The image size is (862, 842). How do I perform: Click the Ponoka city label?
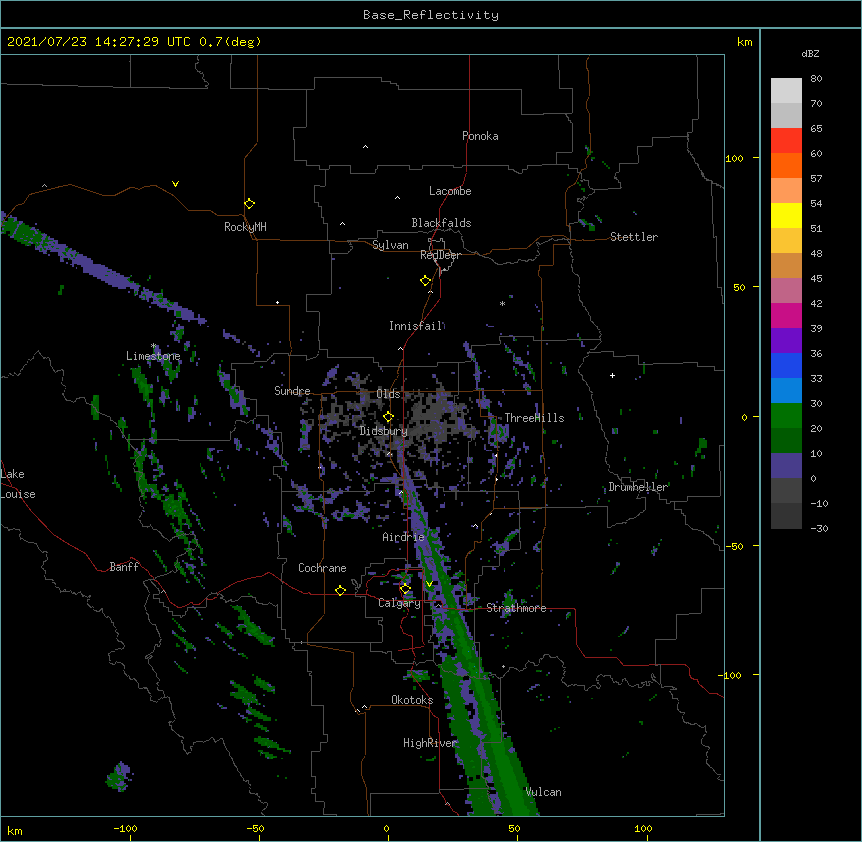(x=480, y=136)
